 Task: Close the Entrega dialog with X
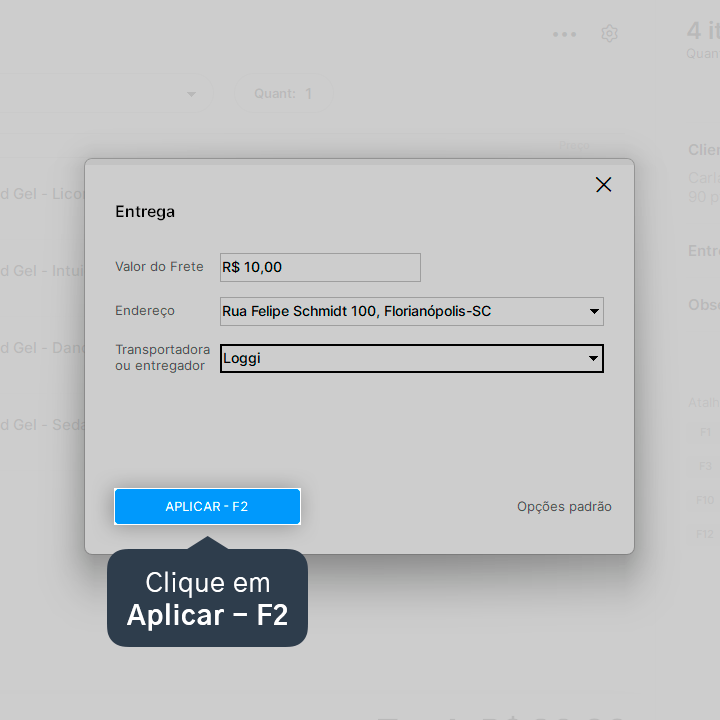click(x=603, y=185)
